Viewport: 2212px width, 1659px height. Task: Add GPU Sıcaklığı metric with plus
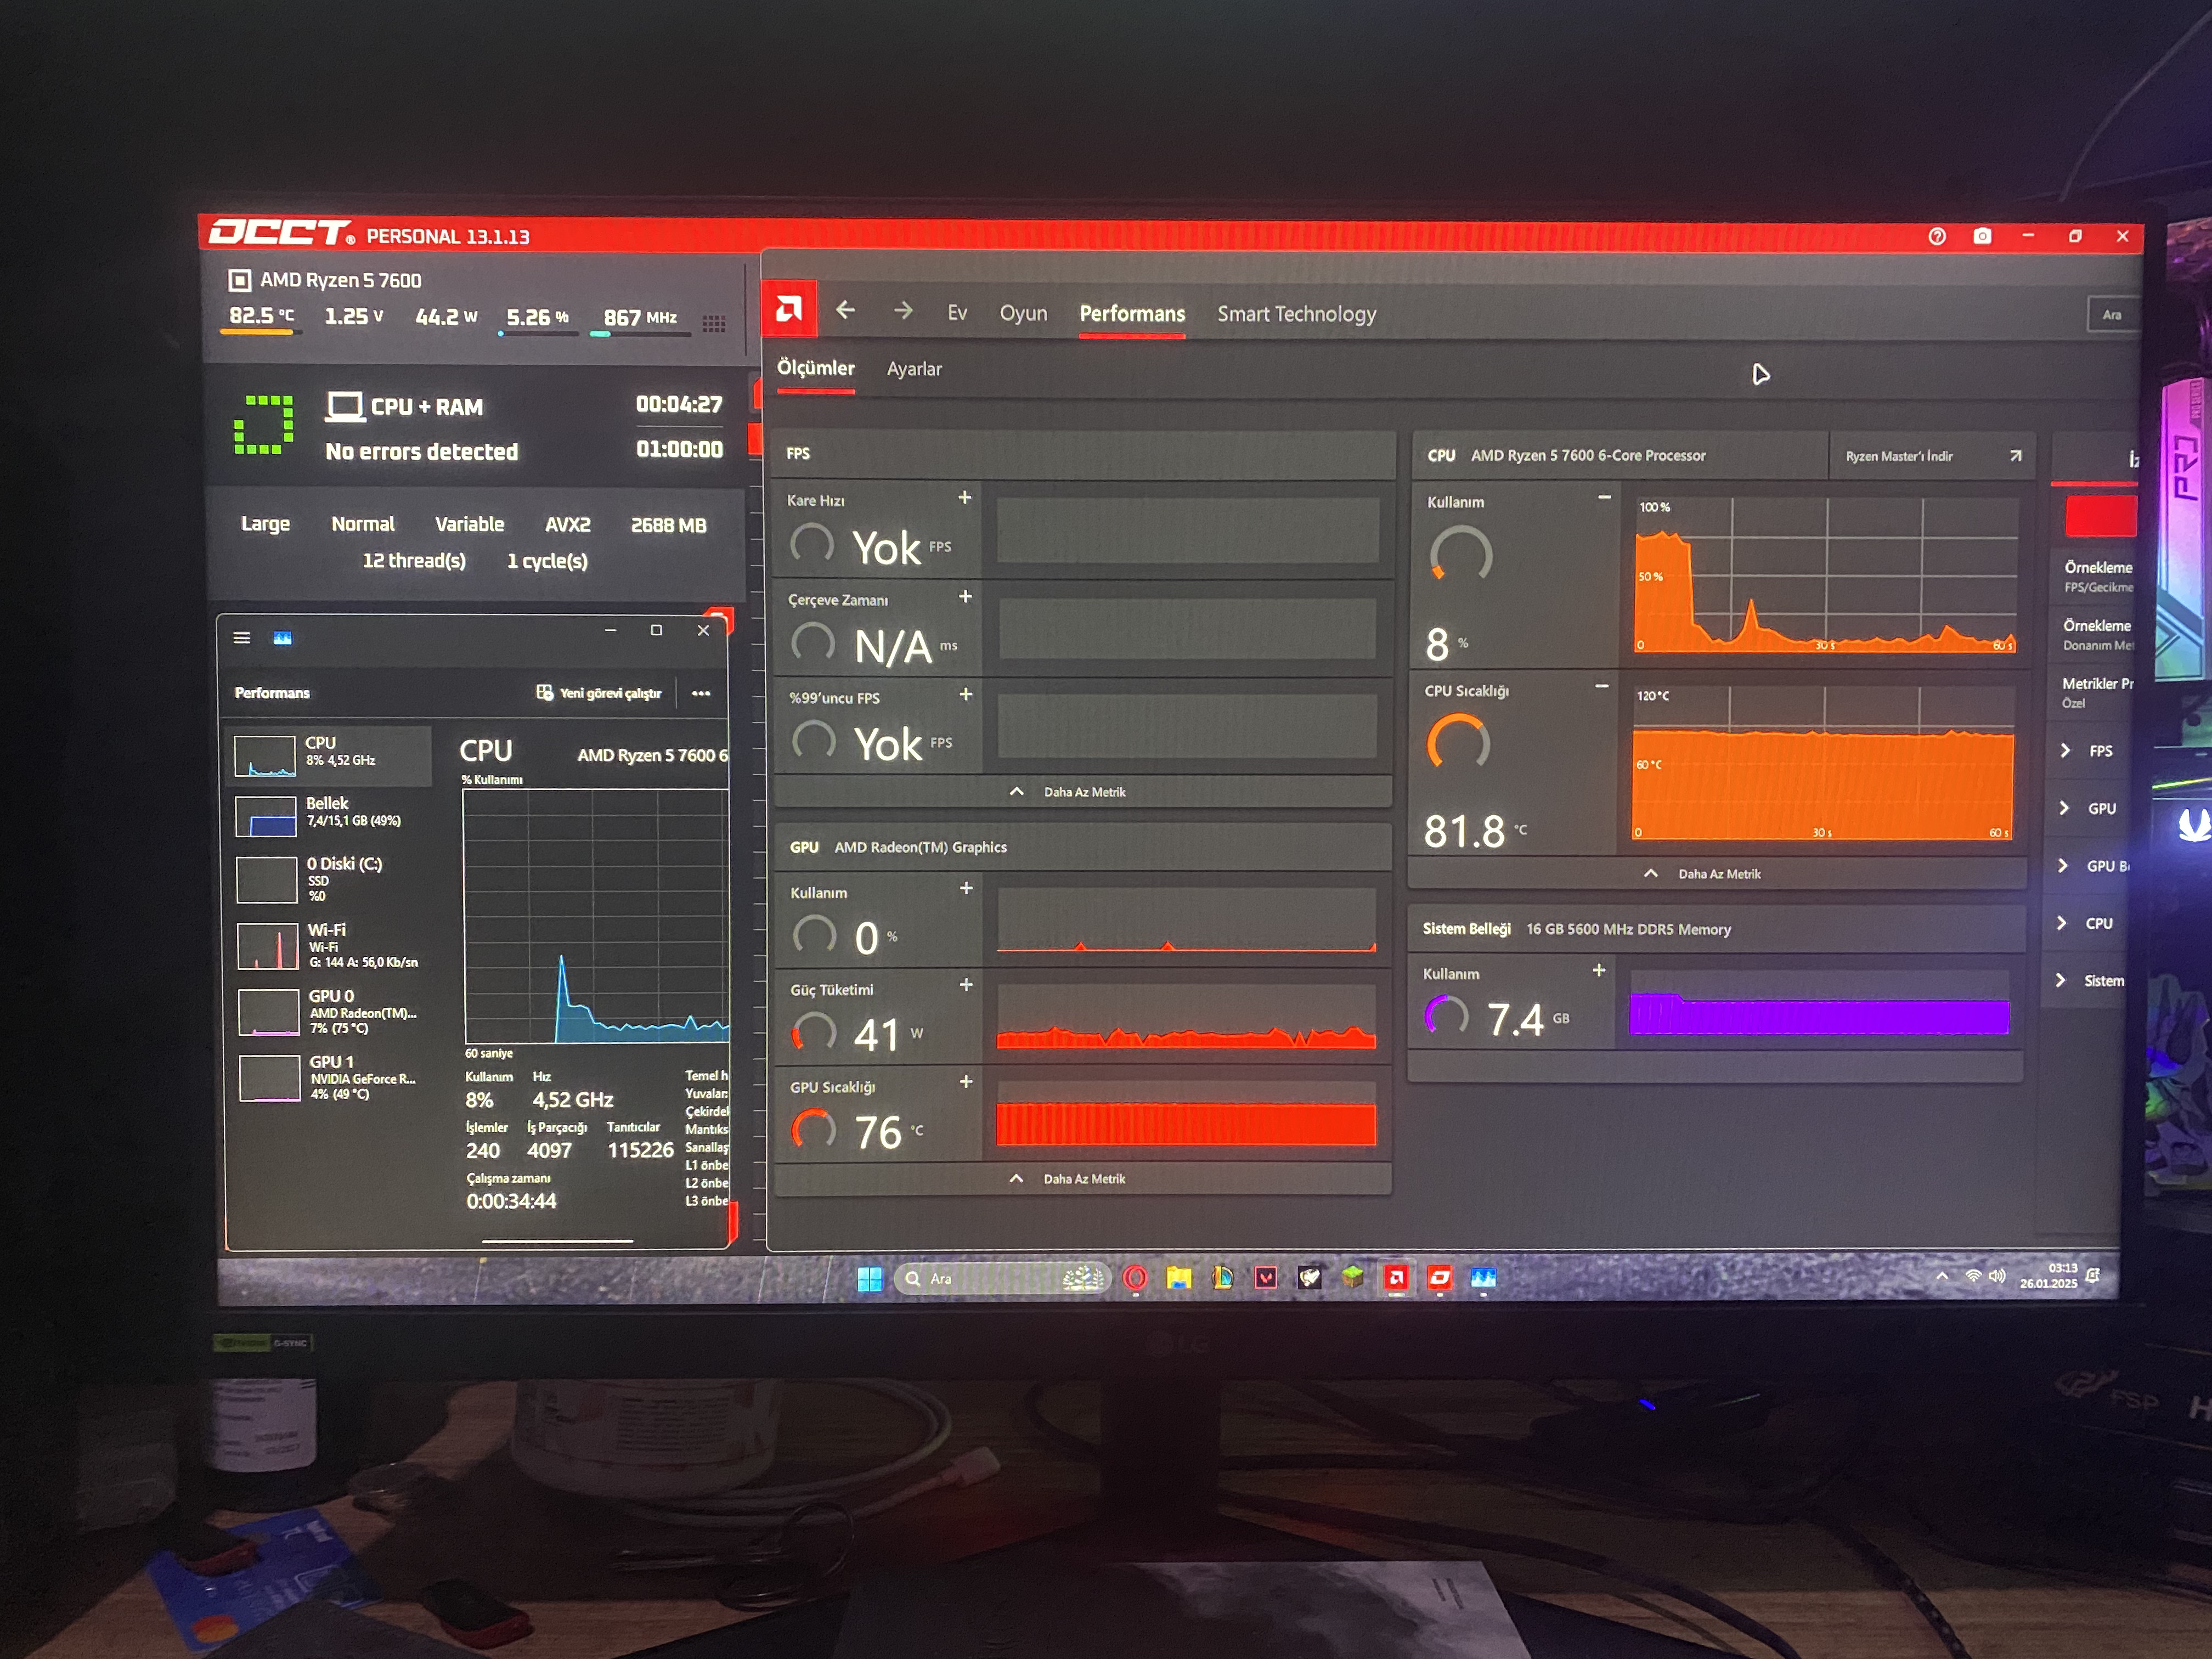[966, 1082]
